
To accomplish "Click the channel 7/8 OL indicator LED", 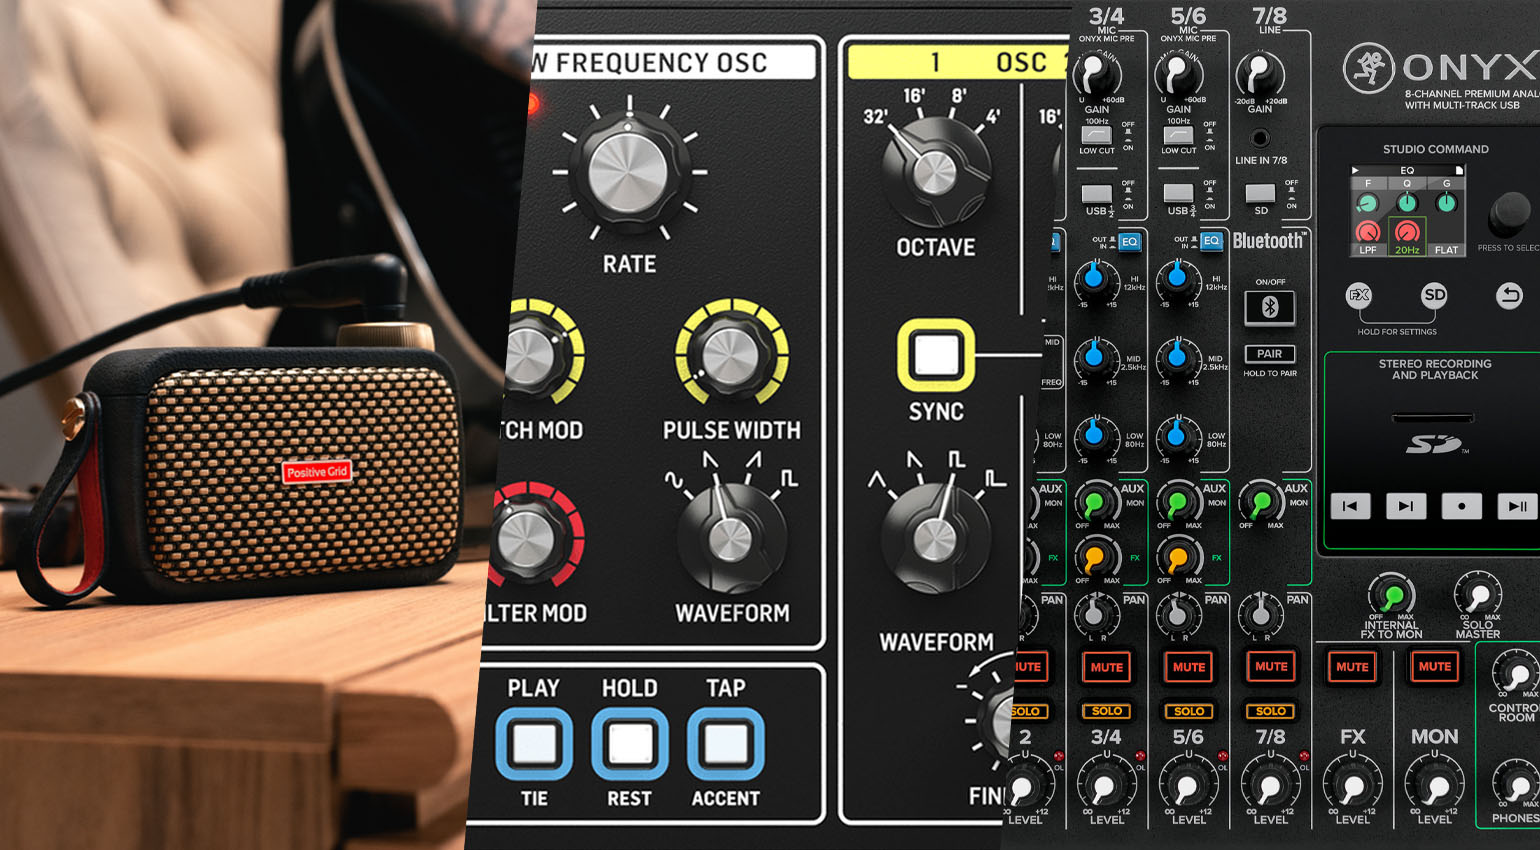I will point(1304,756).
